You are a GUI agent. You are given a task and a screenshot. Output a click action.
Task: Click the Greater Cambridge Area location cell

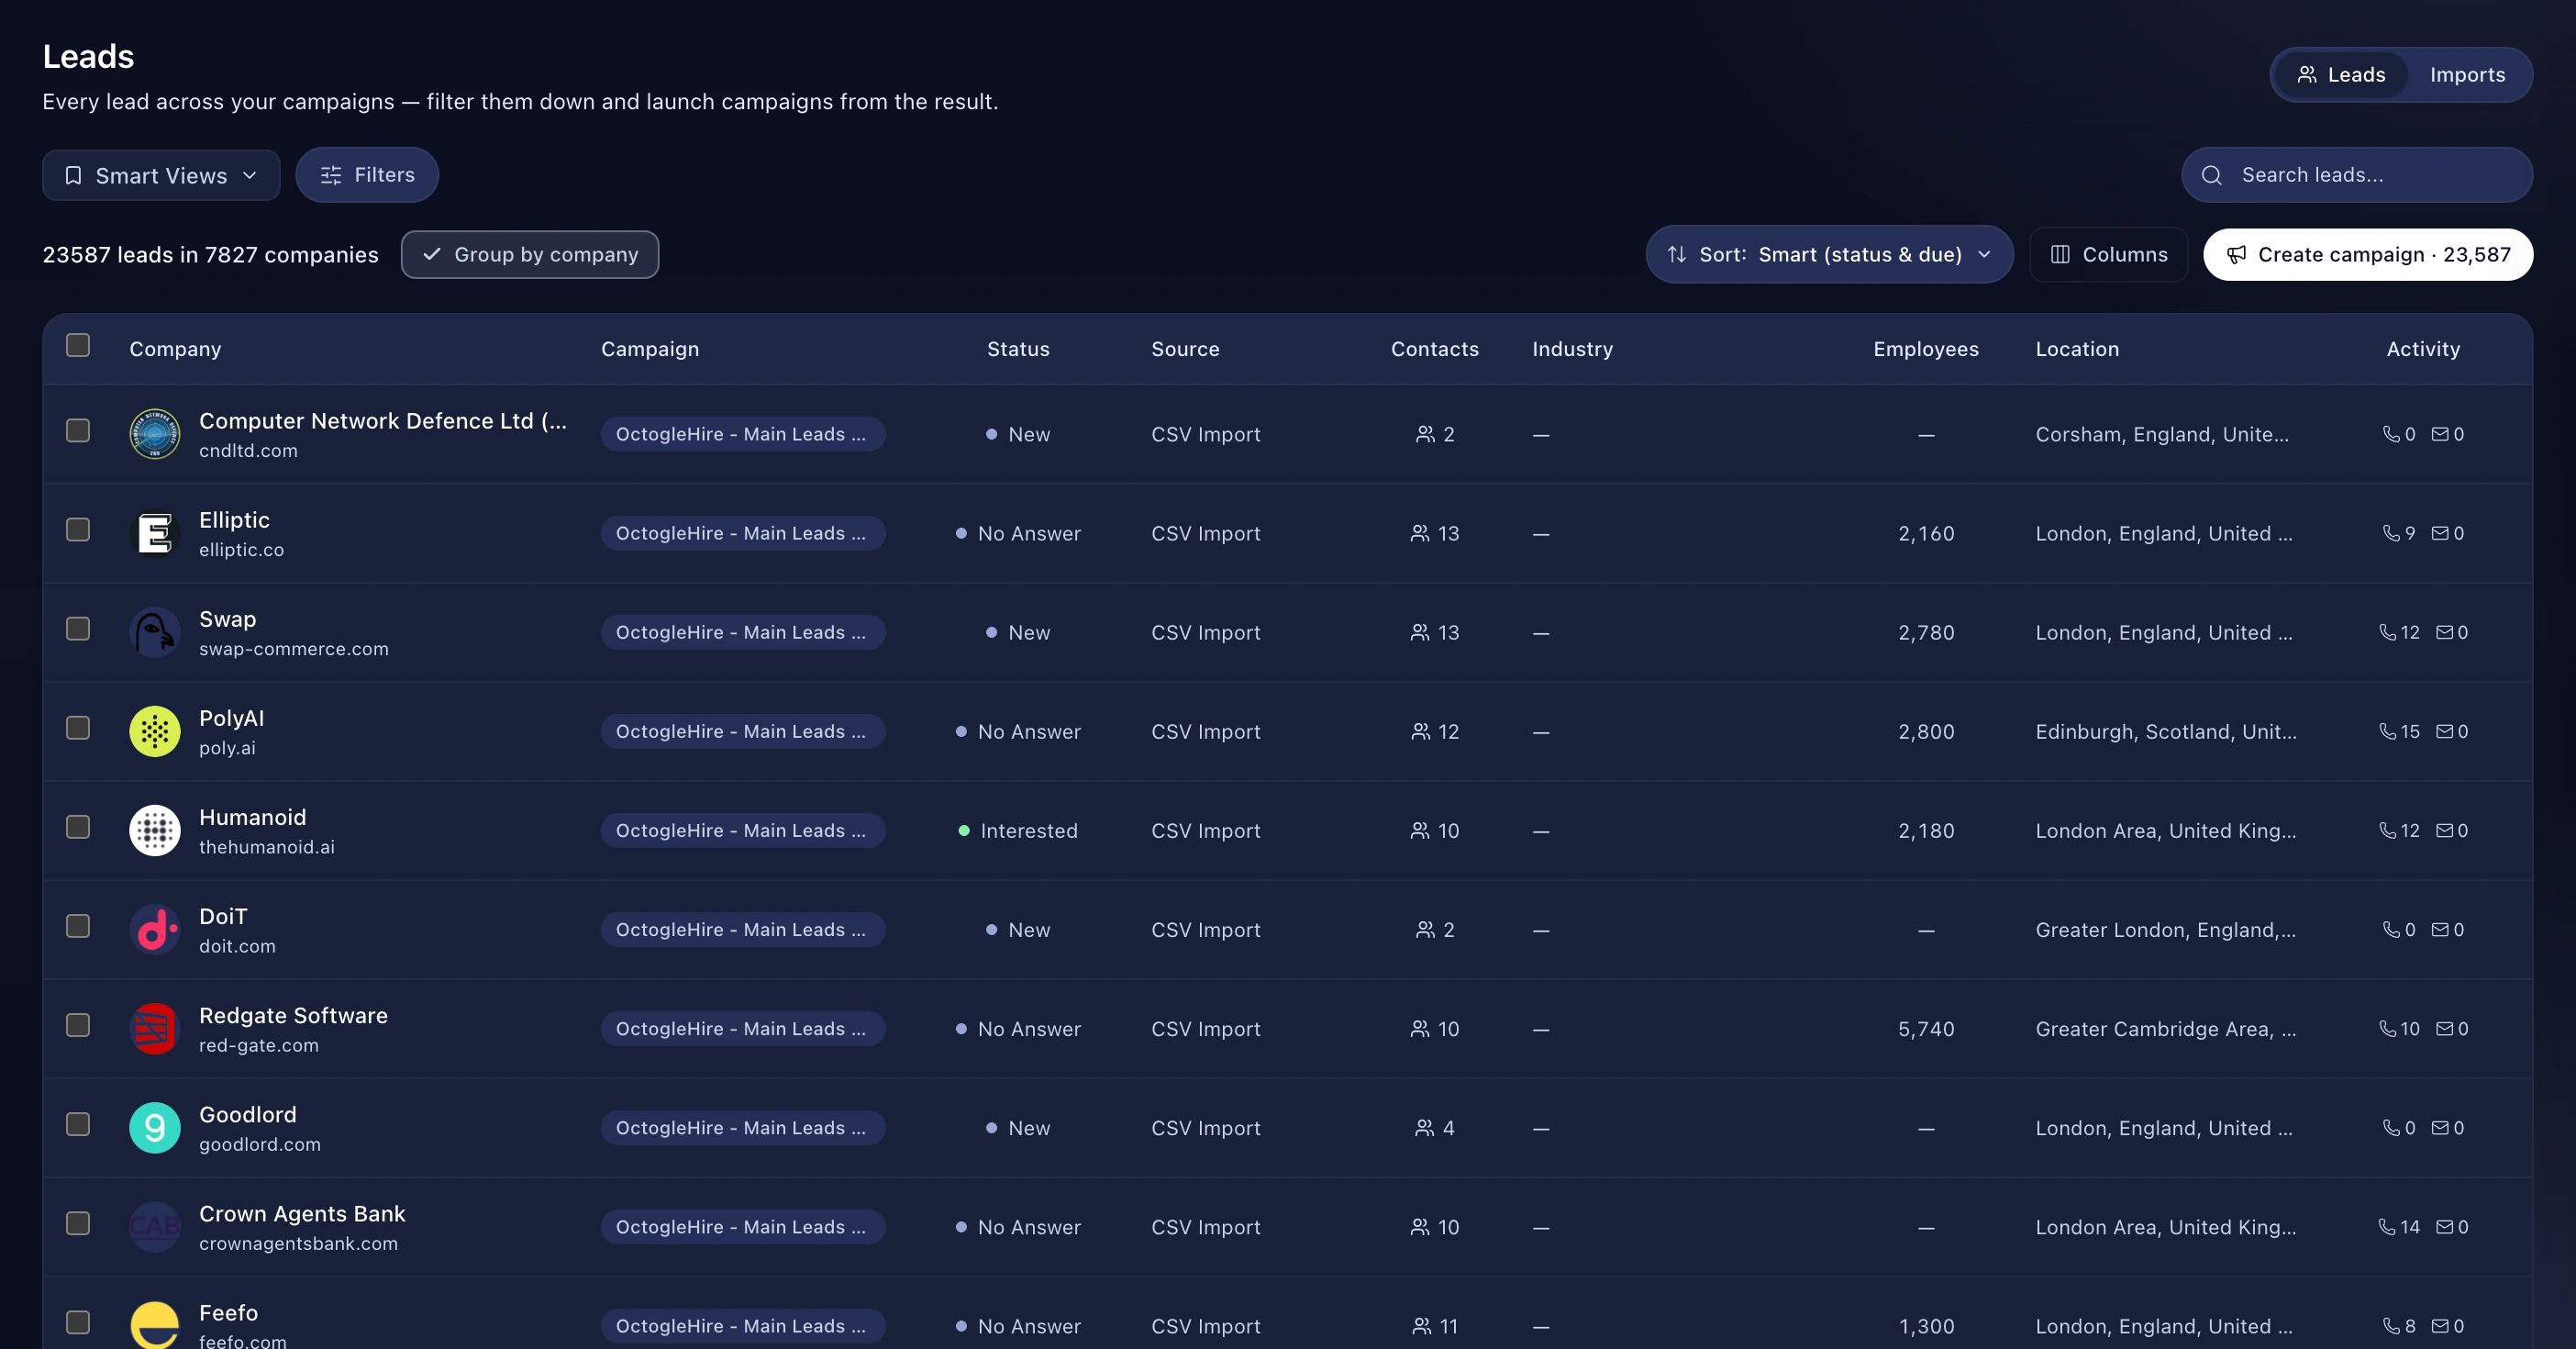click(x=2166, y=1028)
